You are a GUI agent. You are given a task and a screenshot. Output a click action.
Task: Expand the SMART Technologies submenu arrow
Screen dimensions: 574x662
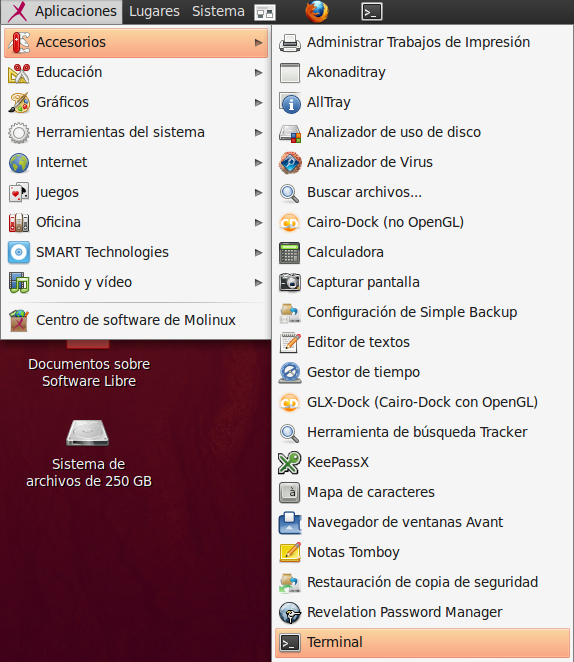(258, 252)
